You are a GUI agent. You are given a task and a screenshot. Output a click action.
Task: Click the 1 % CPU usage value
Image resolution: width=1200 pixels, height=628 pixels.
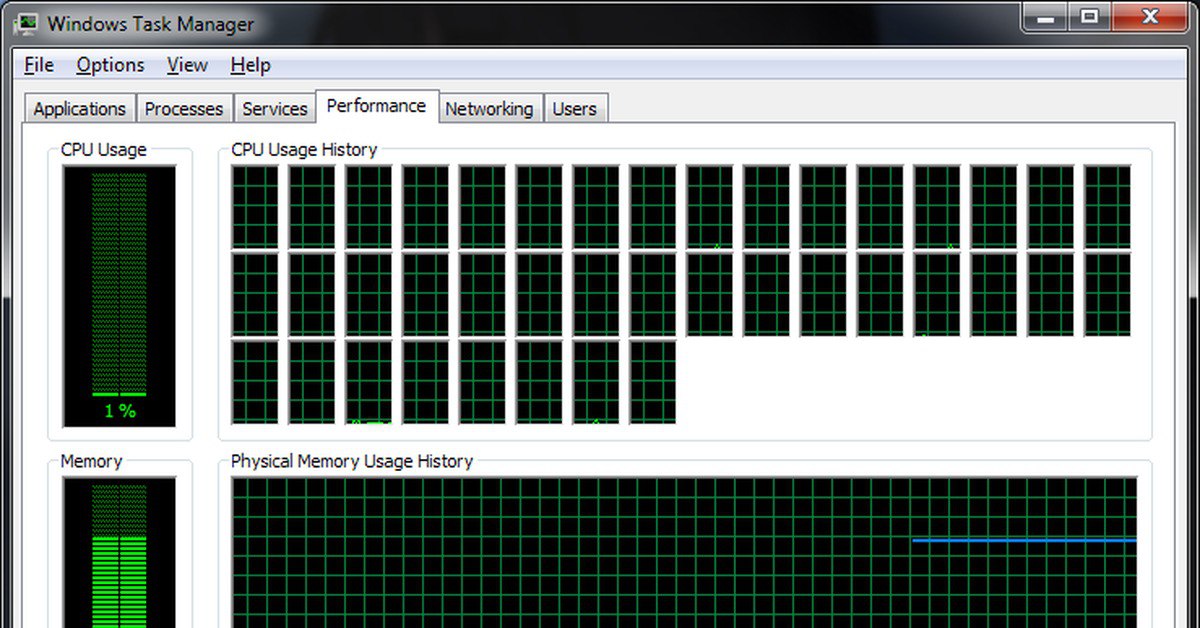click(x=119, y=411)
